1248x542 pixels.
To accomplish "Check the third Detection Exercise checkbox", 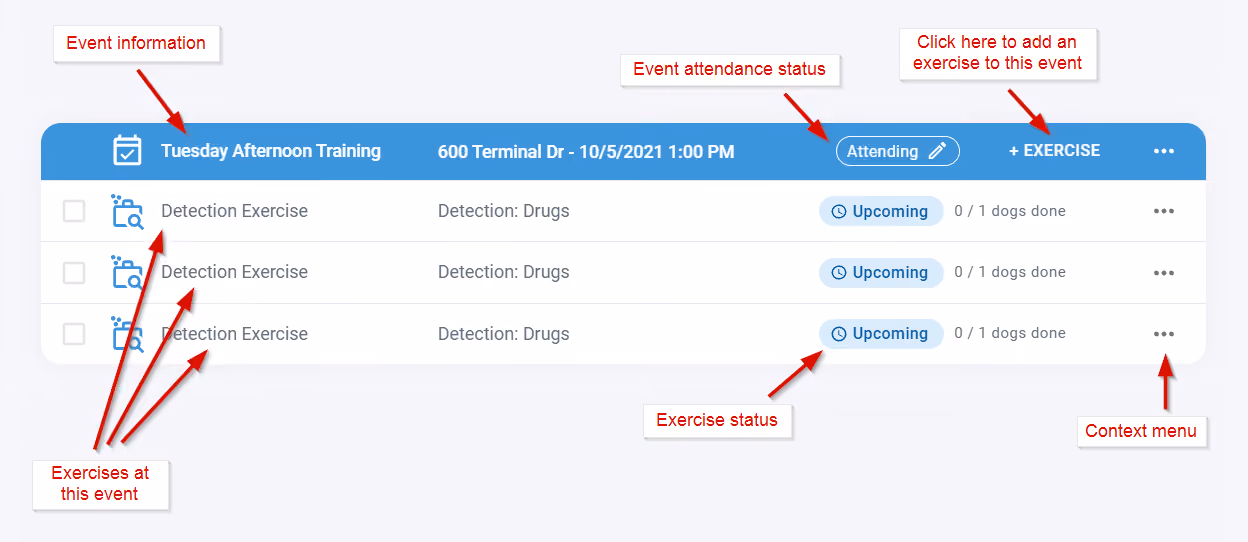I will (x=74, y=334).
